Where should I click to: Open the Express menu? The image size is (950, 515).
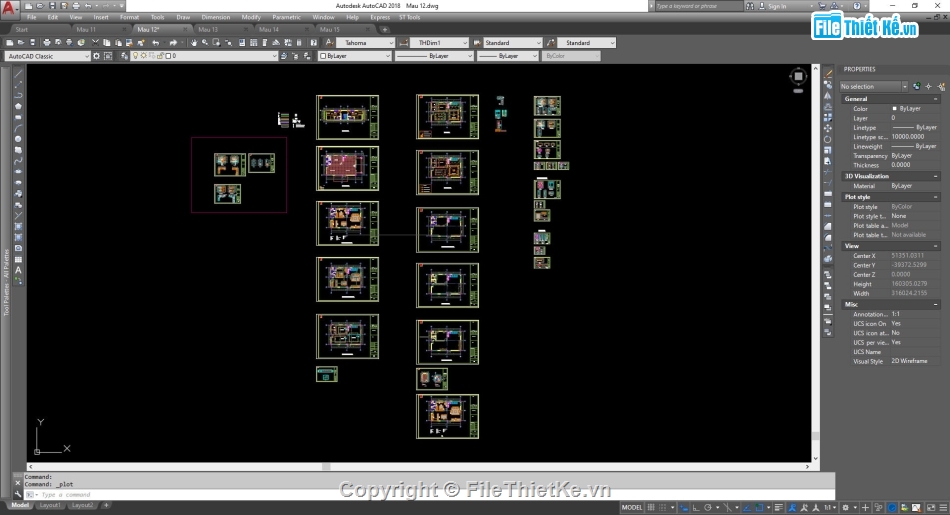pyautogui.click(x=380, y=17)
